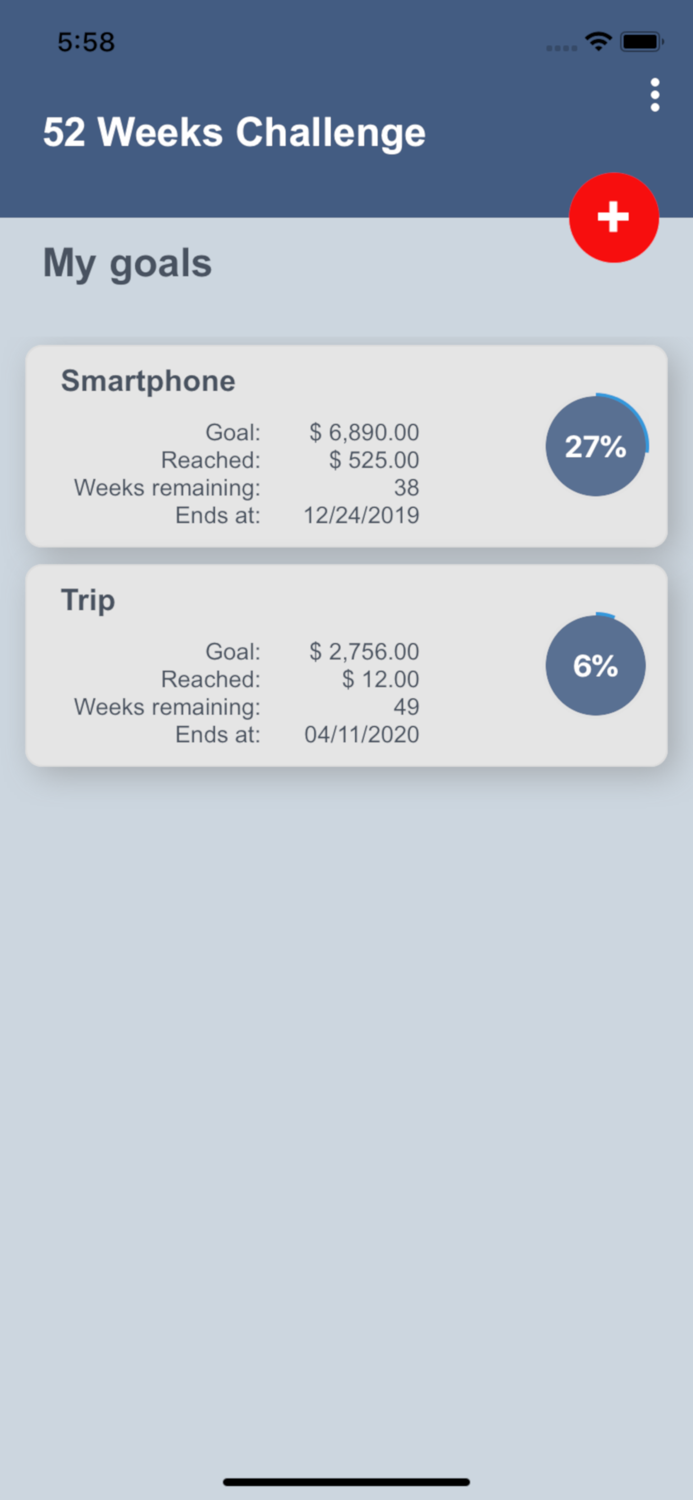Tap the 6% progress circle for Trip
Viewport: 693px width, 1500px height.
596,665
